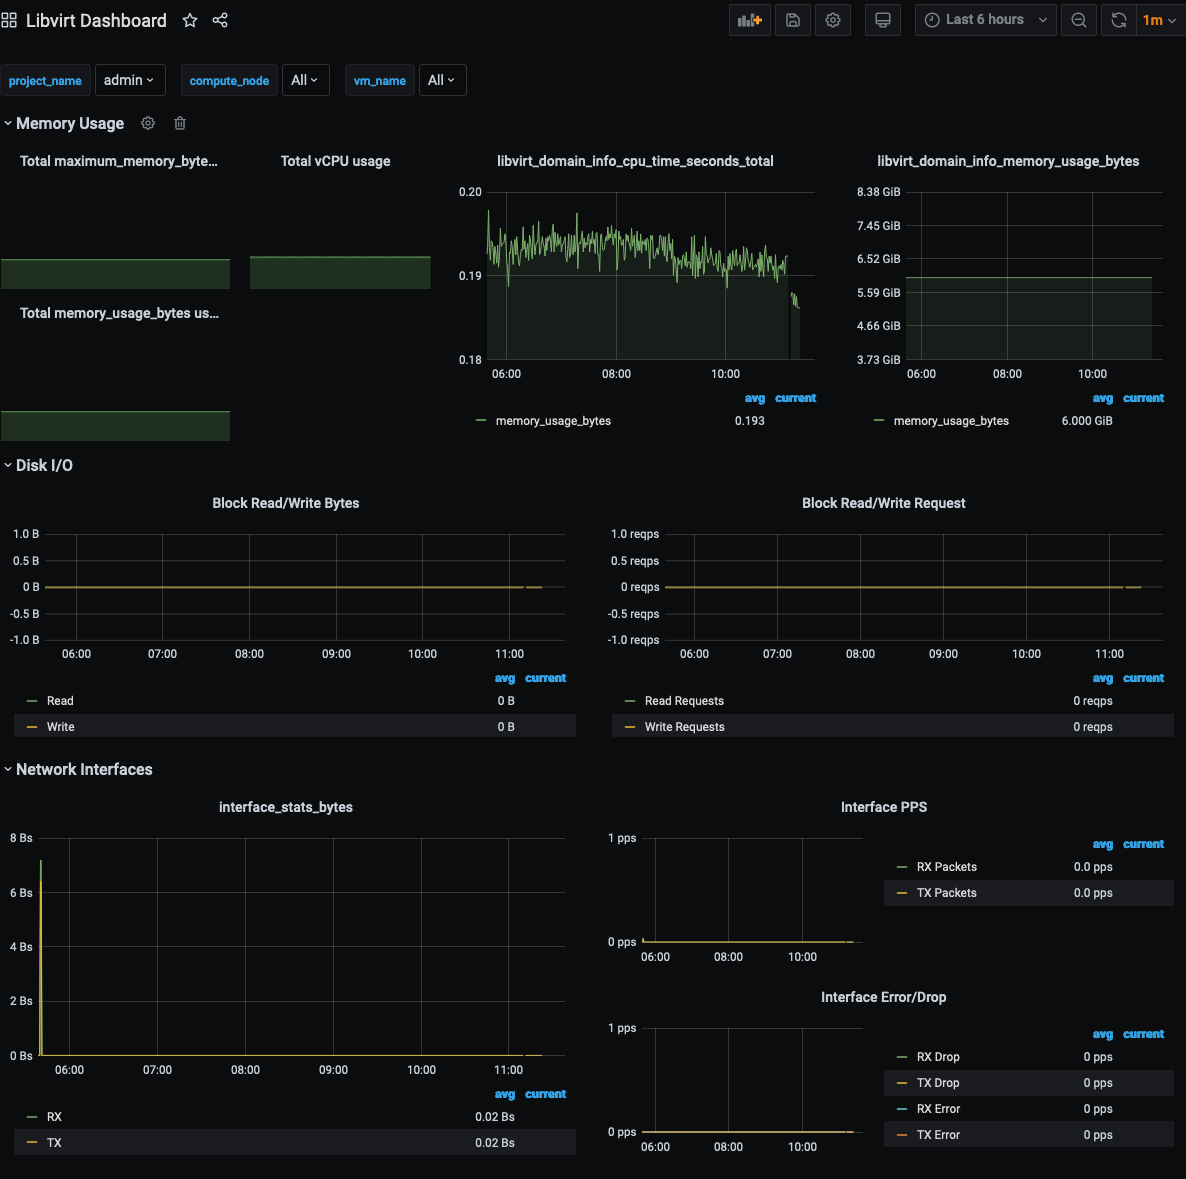Open Memory Usage row settings gear
This screenshot has width=1186, height=1179.
148,123
